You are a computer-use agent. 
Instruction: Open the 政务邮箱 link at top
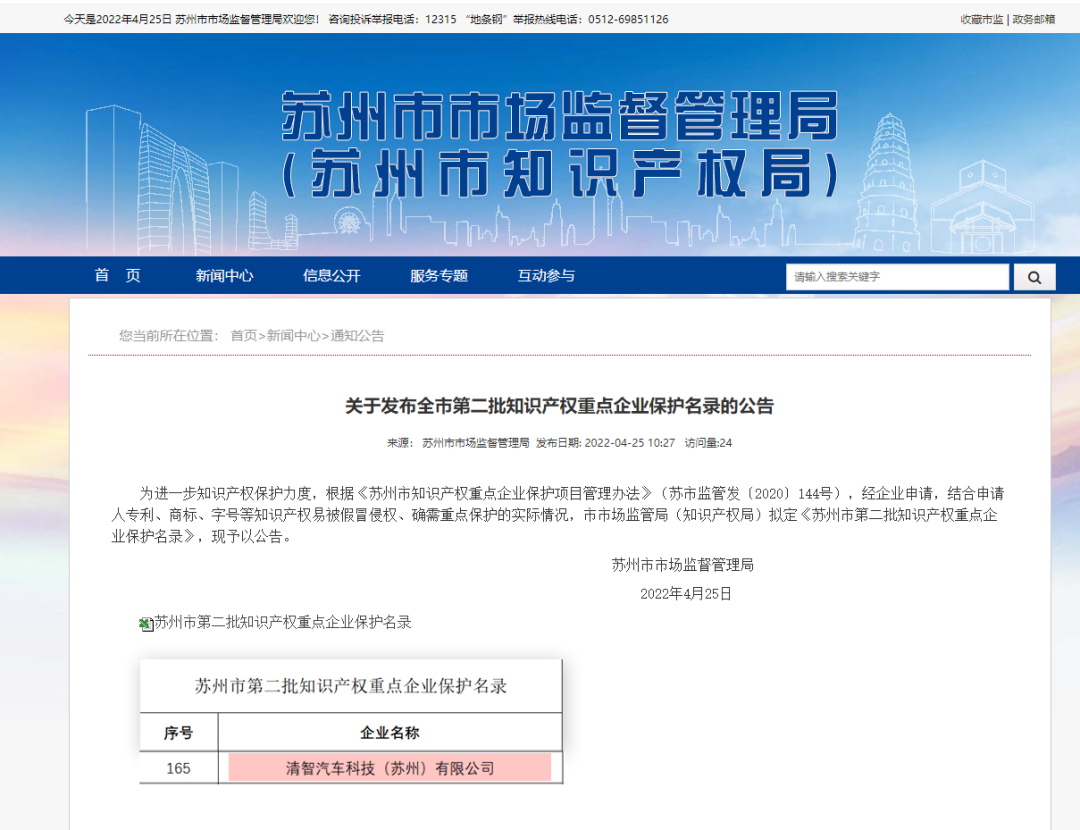coord(1033,19)
